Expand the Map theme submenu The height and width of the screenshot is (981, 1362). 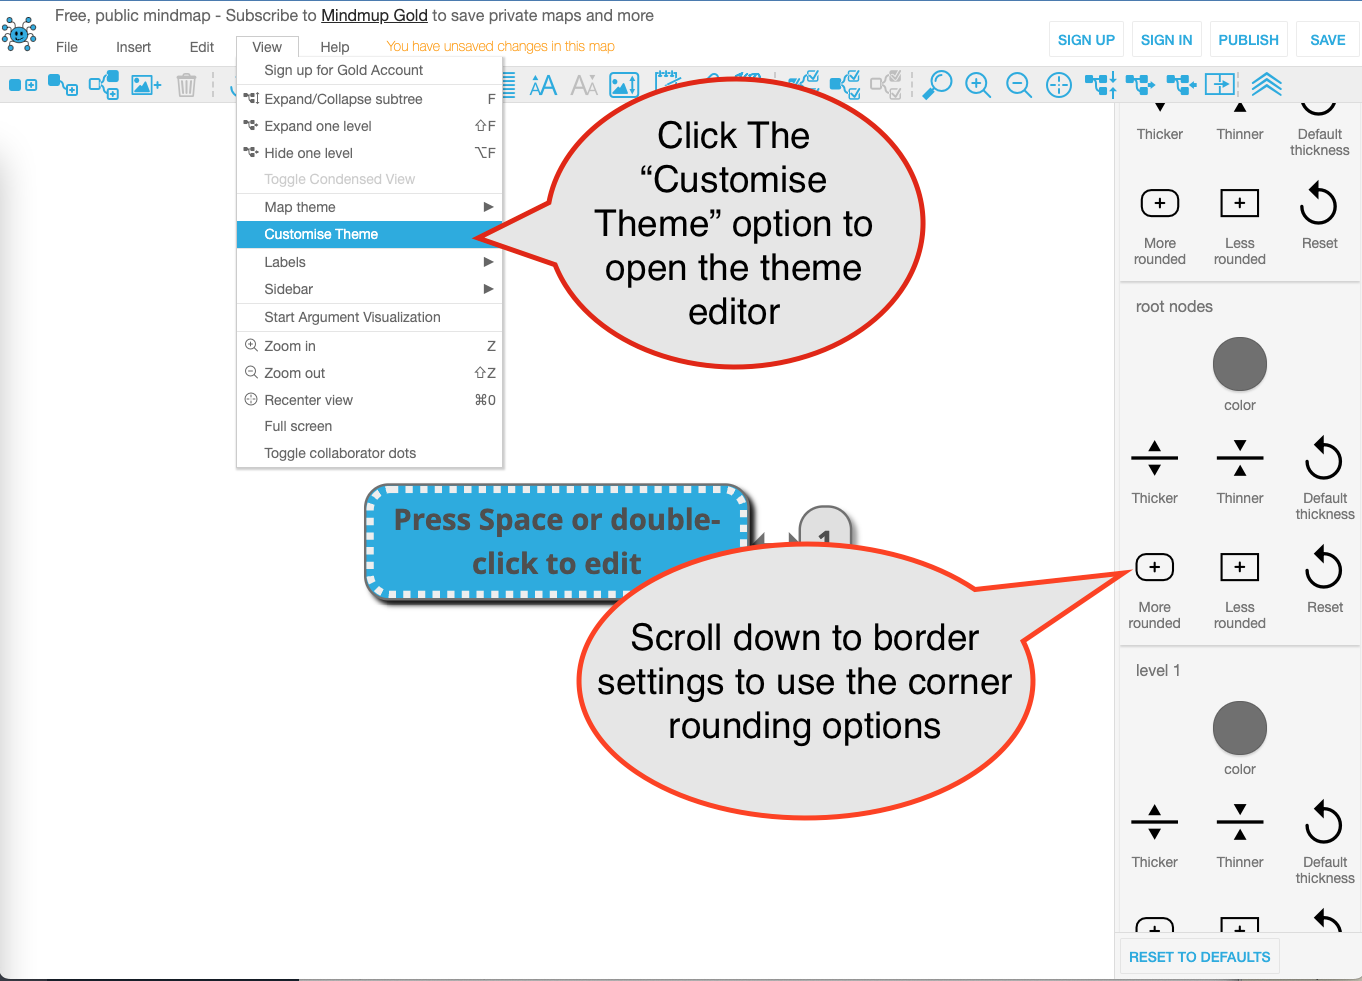tap(369, 207)
